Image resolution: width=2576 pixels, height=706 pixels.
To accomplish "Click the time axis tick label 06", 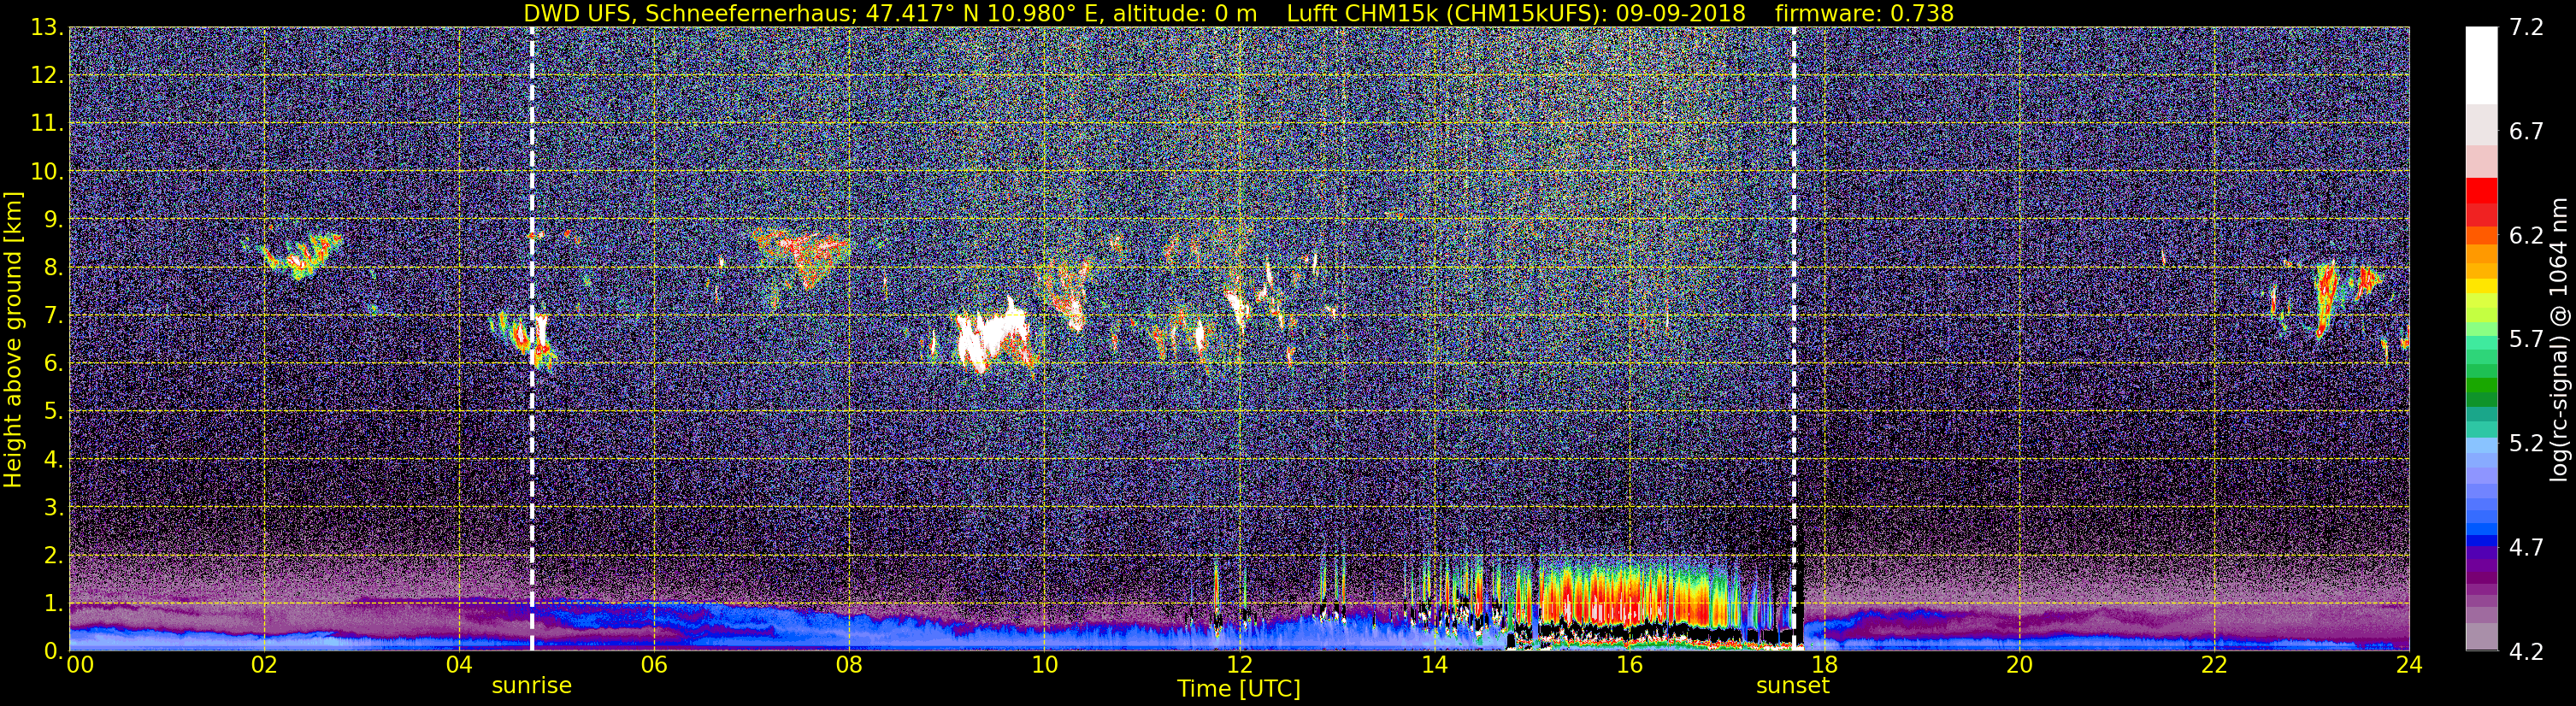I will pyautogui.click(x=653, y=666).
